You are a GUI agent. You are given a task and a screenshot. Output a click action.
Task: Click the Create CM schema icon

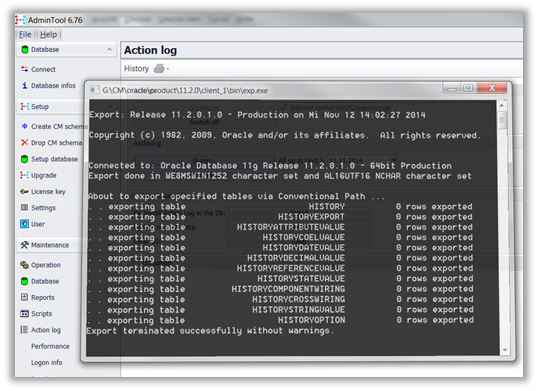click(x=24, y=126)
